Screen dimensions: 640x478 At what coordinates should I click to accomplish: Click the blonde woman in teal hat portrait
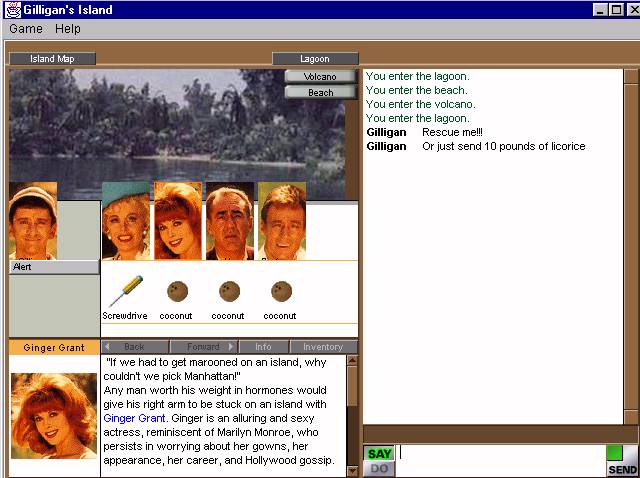(126, 221)
